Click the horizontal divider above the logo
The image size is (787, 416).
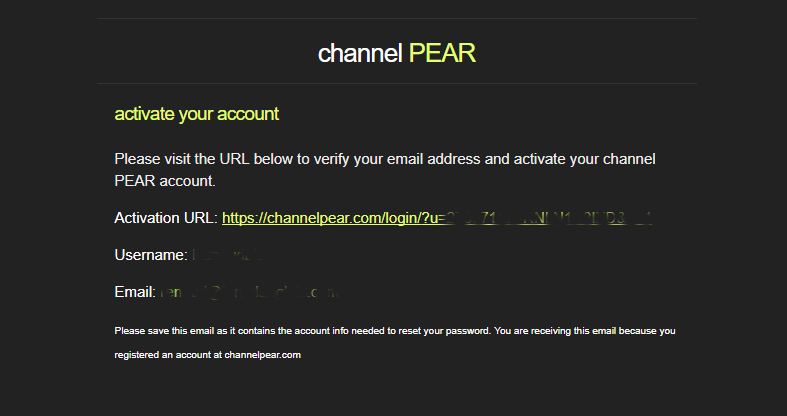tap(397, 19)
